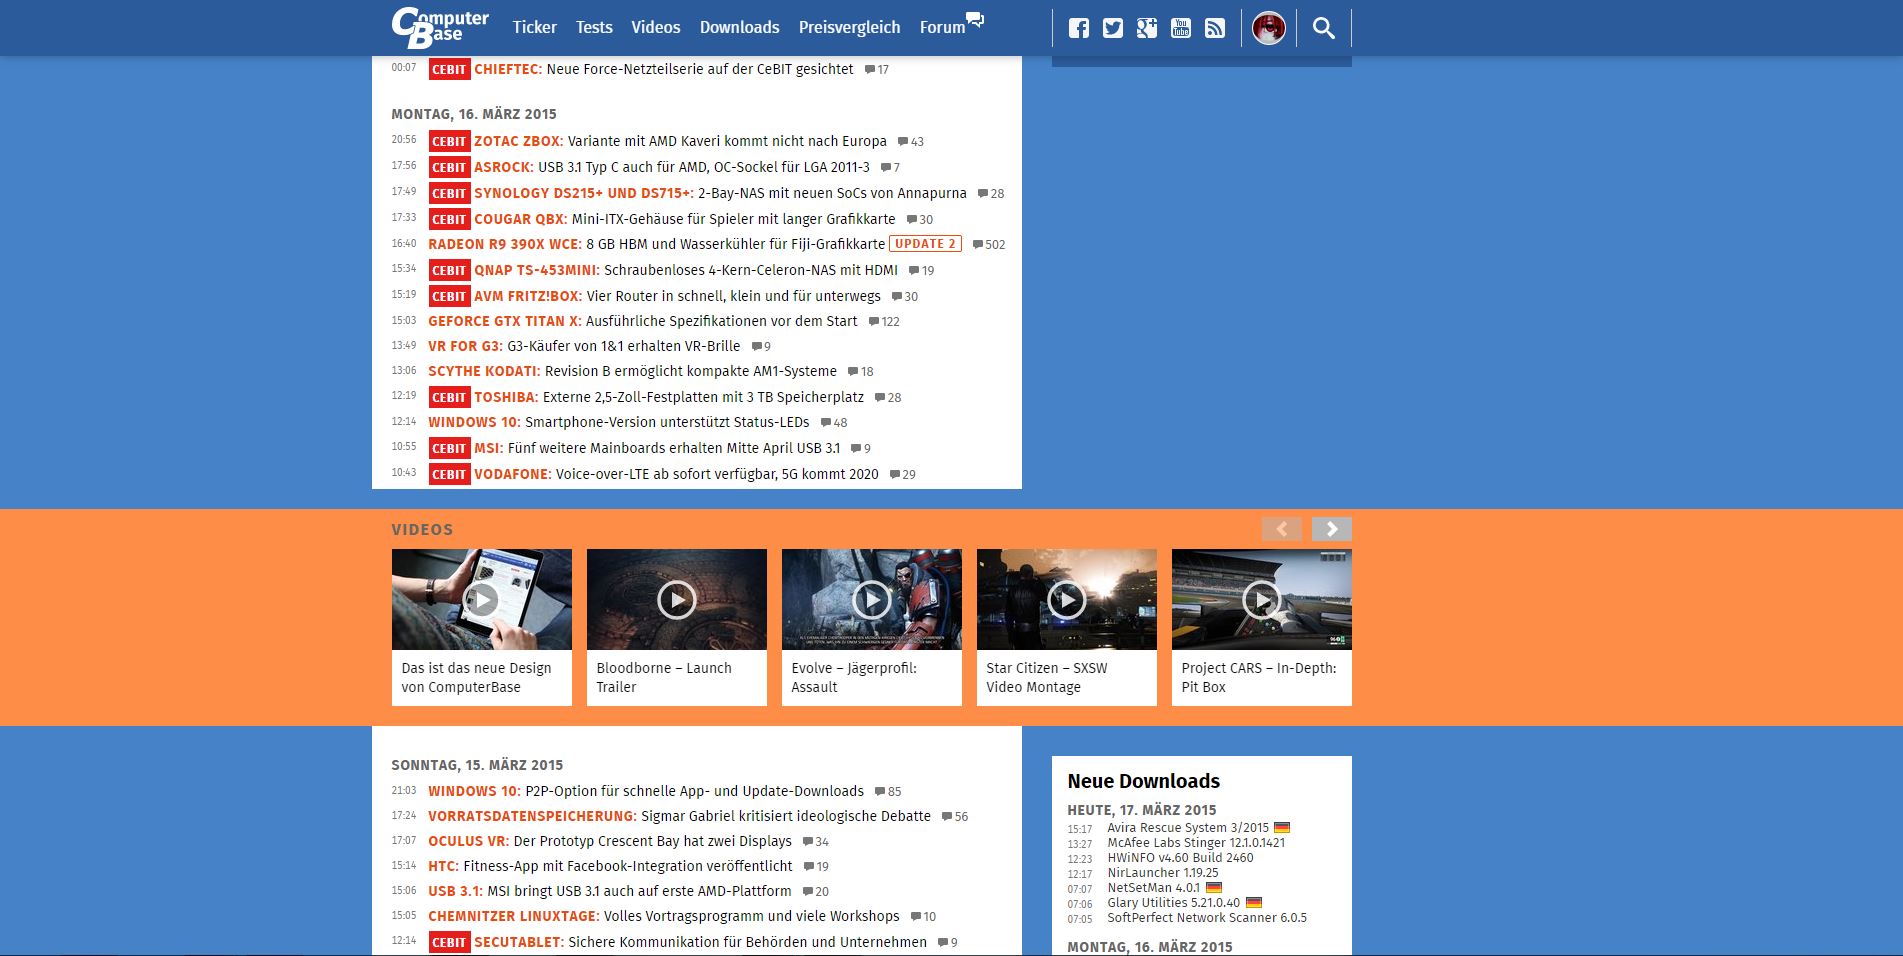The height and width of the screenshot is (956, 1903).
Task: Open the NirLauncher 1.19.25 download
Action: (x=1162, y=873)
